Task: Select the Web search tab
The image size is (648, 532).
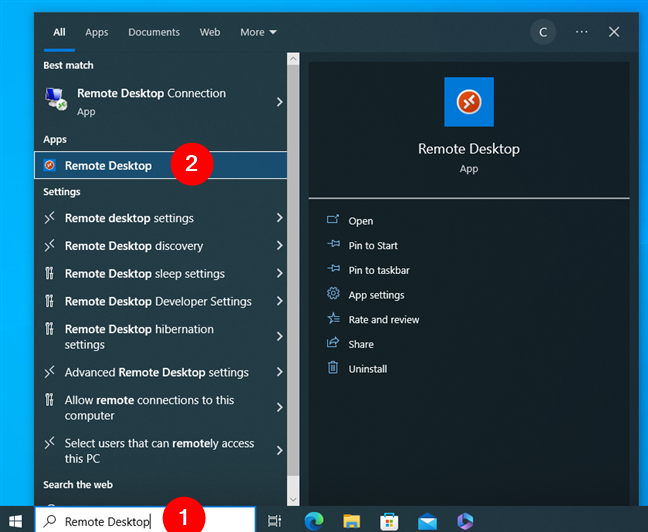Action: click(x=210, y=32)
